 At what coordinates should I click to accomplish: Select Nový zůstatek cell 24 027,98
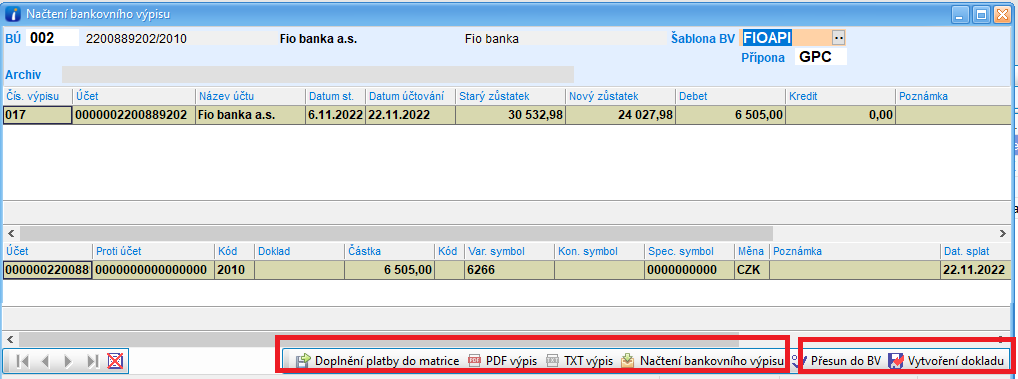pos(621,116)
